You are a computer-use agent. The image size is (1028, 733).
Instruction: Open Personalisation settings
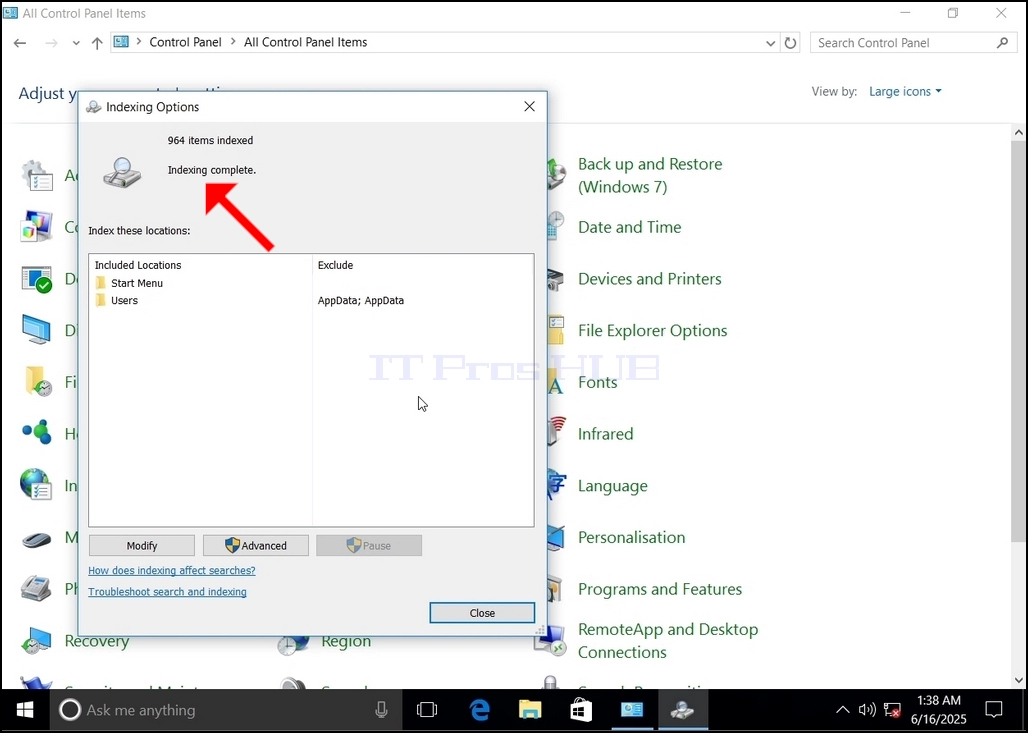(x=631, y=538)
